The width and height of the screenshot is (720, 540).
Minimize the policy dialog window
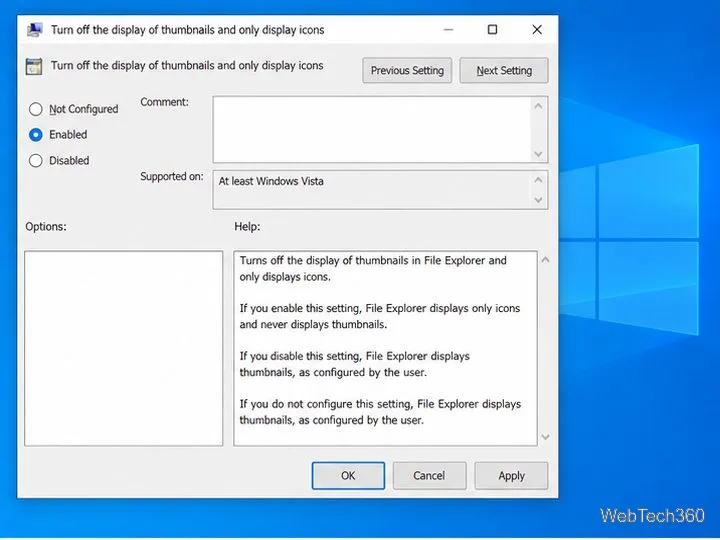tap(448, 30)
